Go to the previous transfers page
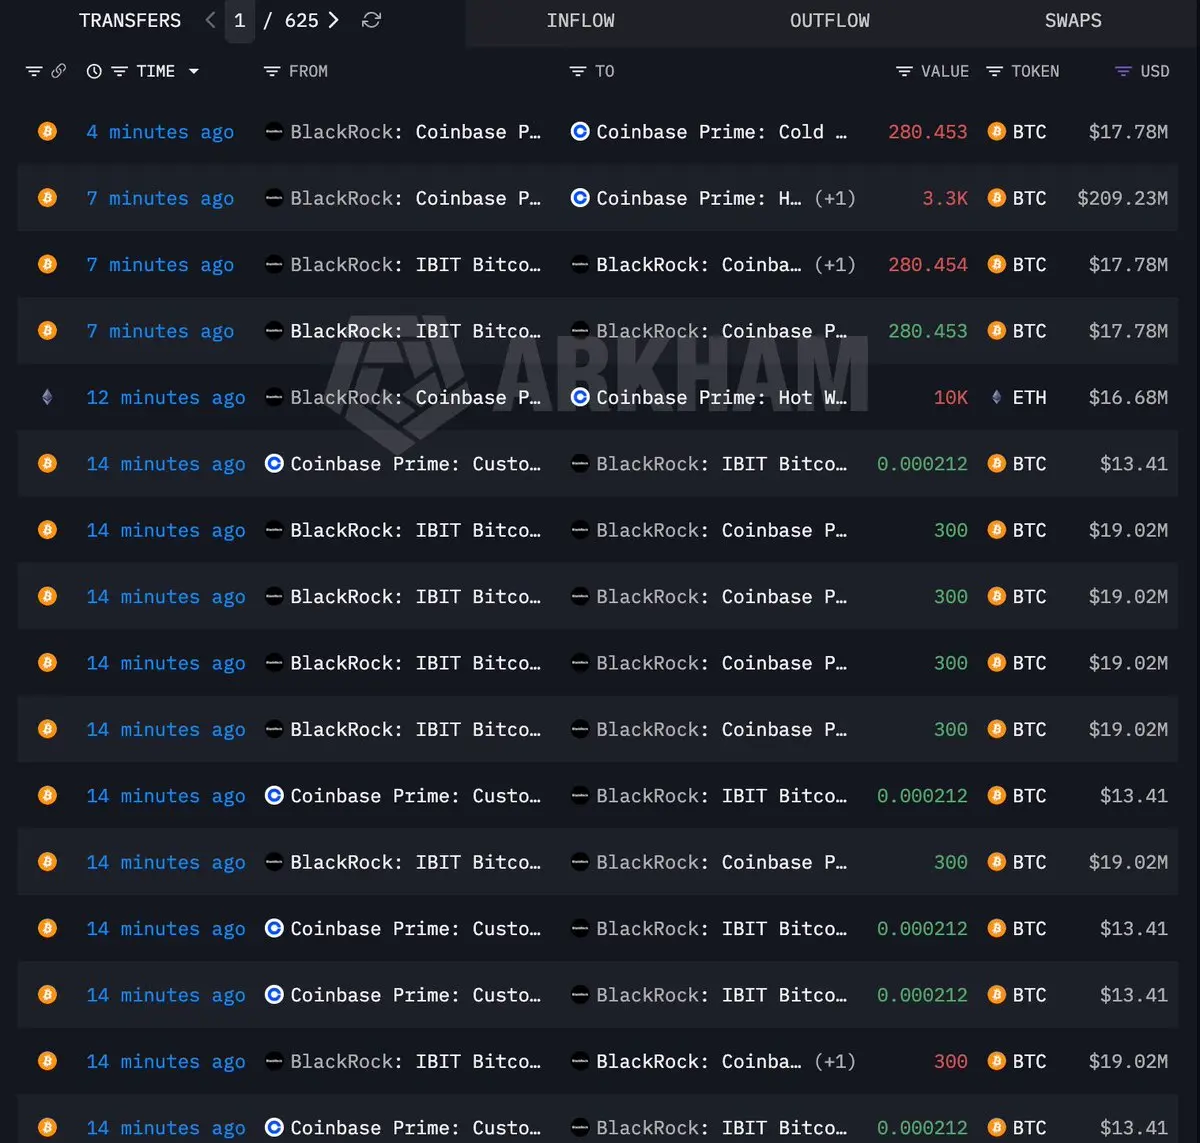 (210, 20)
